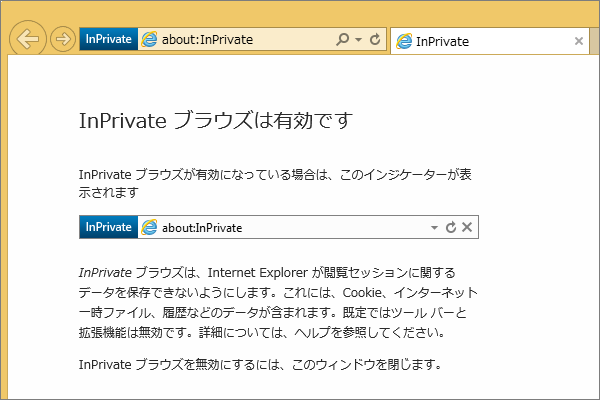This screenshot has width=600, height=400.
Task: Click the heading InPrivate ブラウズは有効です
Action: (215, 120)
